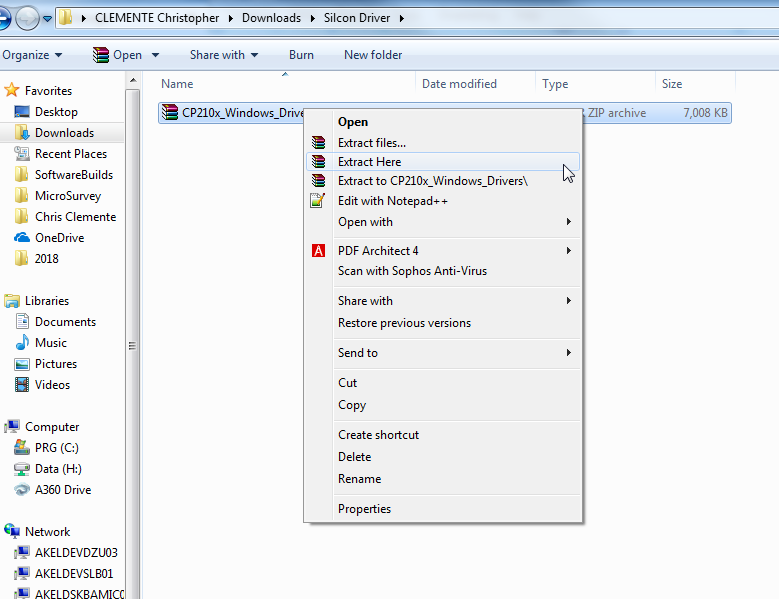This screenshot has width=779, height=599.
Task: Expand the Share with toolbar dropdown
Action: (x=224, y=55)
